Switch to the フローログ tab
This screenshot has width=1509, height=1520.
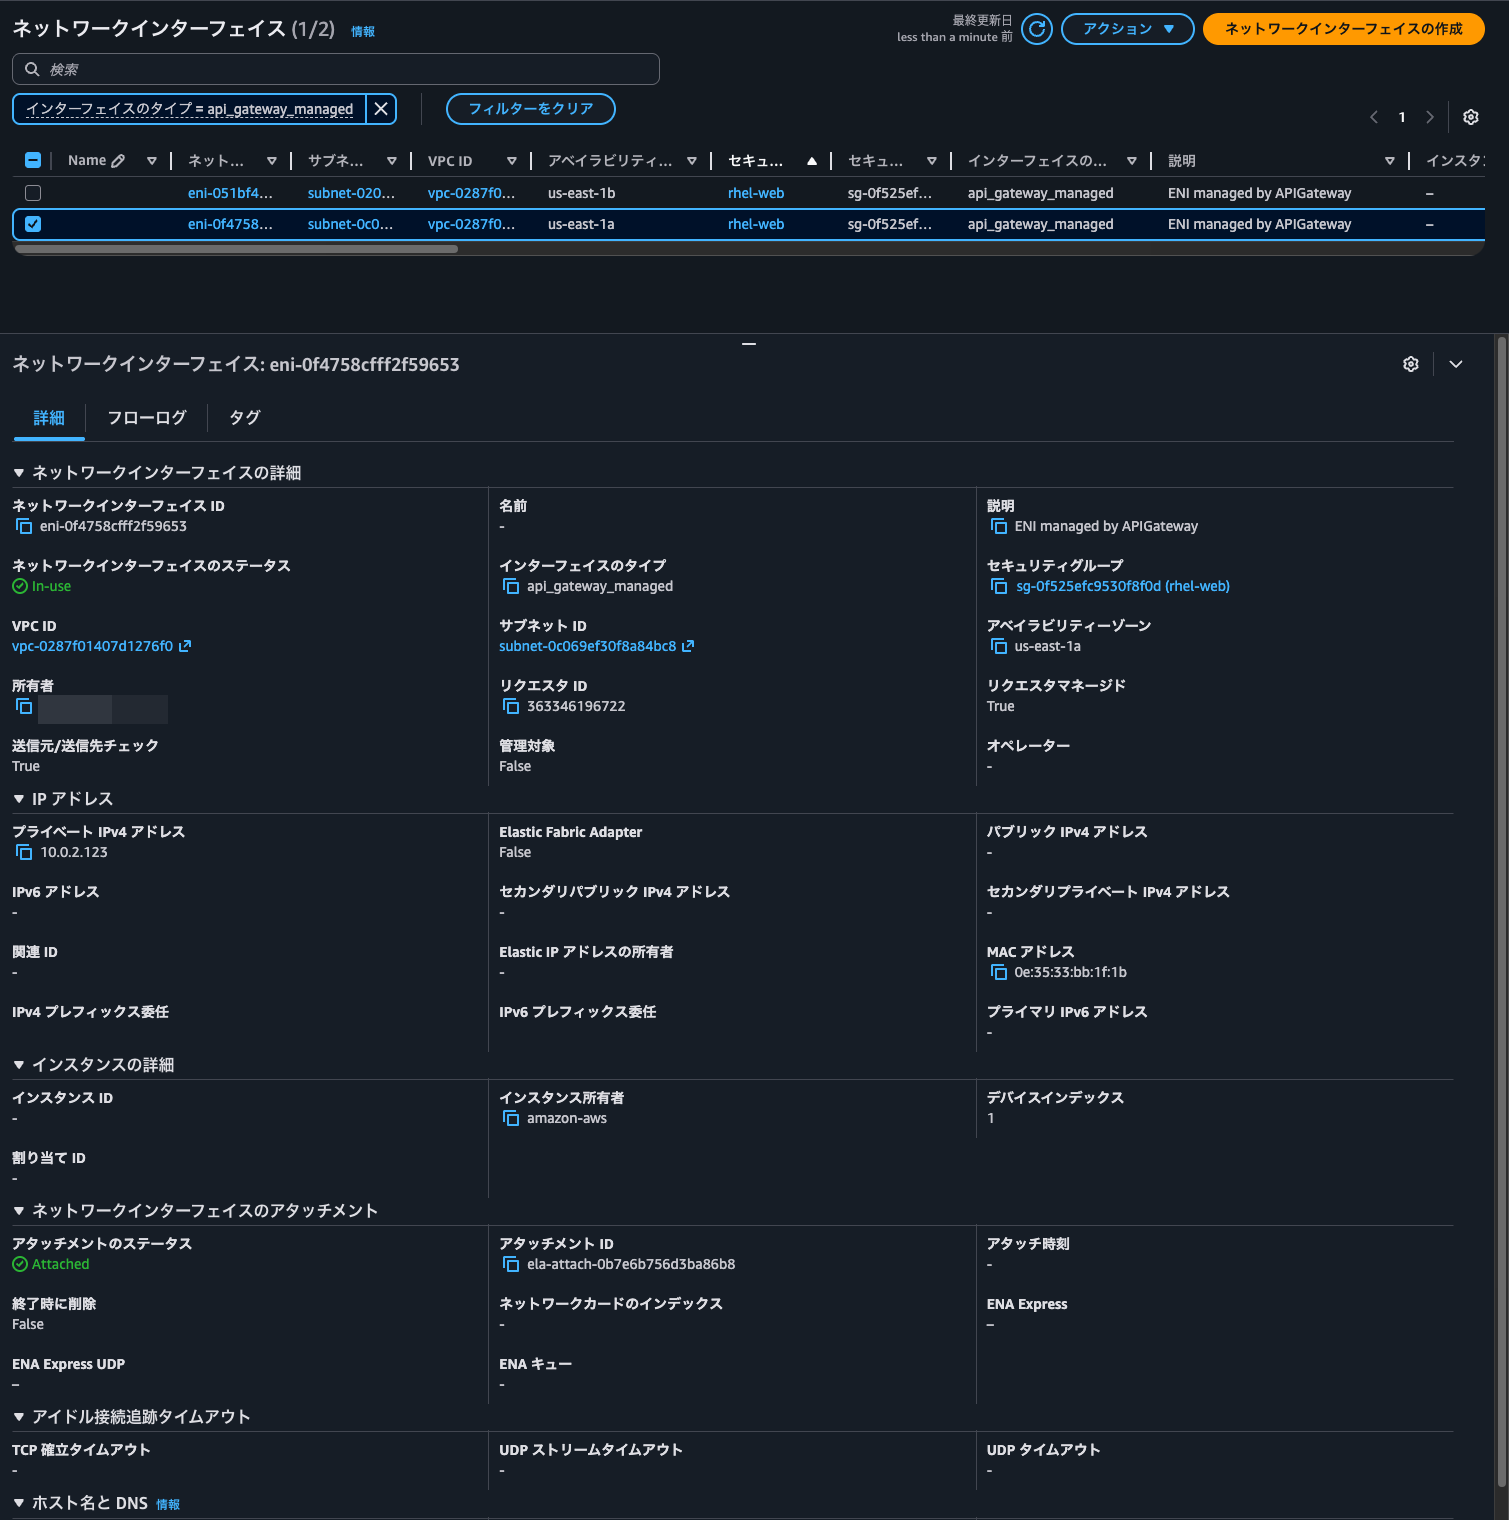pos(147,418)
